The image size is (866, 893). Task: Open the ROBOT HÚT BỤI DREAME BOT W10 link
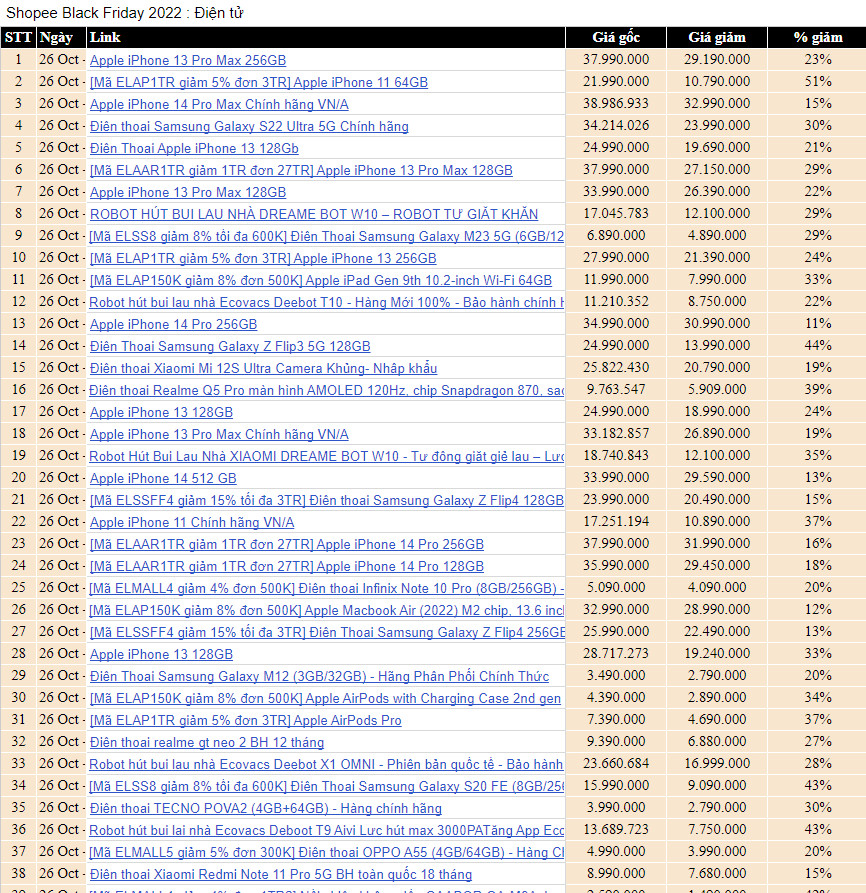tap(314, 214)
